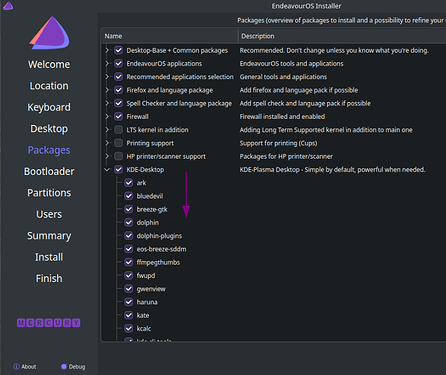The width and height of the screenshot is (446, 375).
Task: Uncheck the ark package checkbox
Action: click(129, 183)
